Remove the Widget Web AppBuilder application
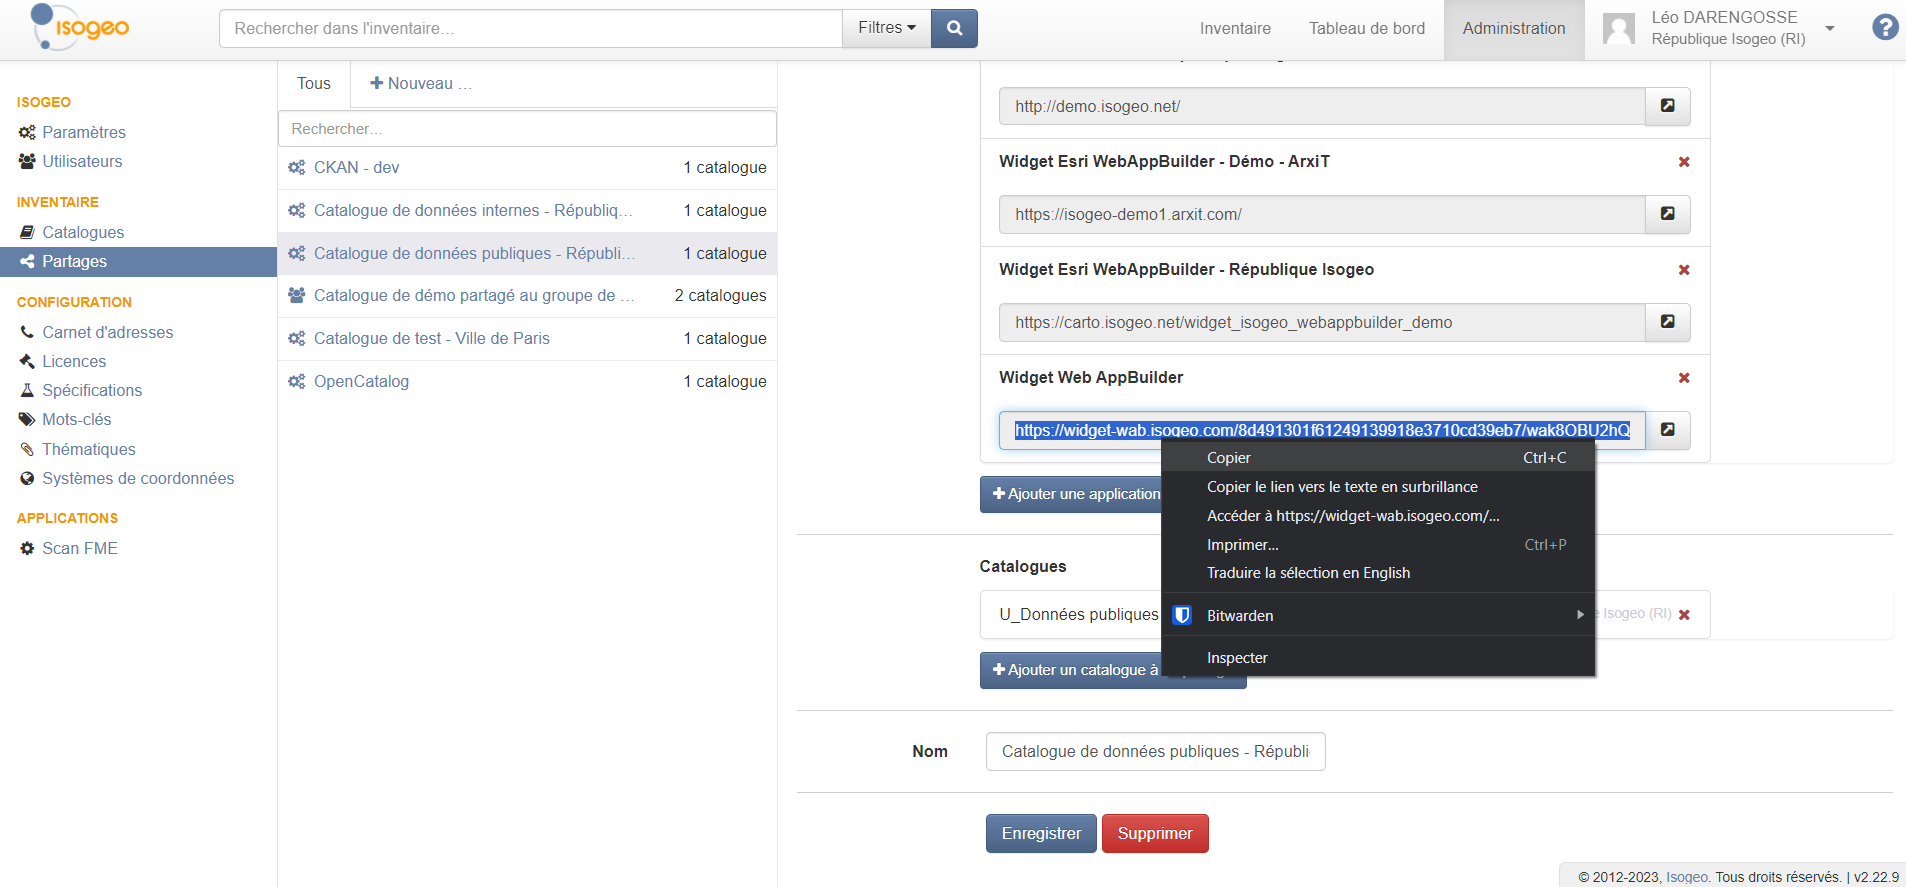This screenshot has height=887, width=1906. coord(1684,378)
